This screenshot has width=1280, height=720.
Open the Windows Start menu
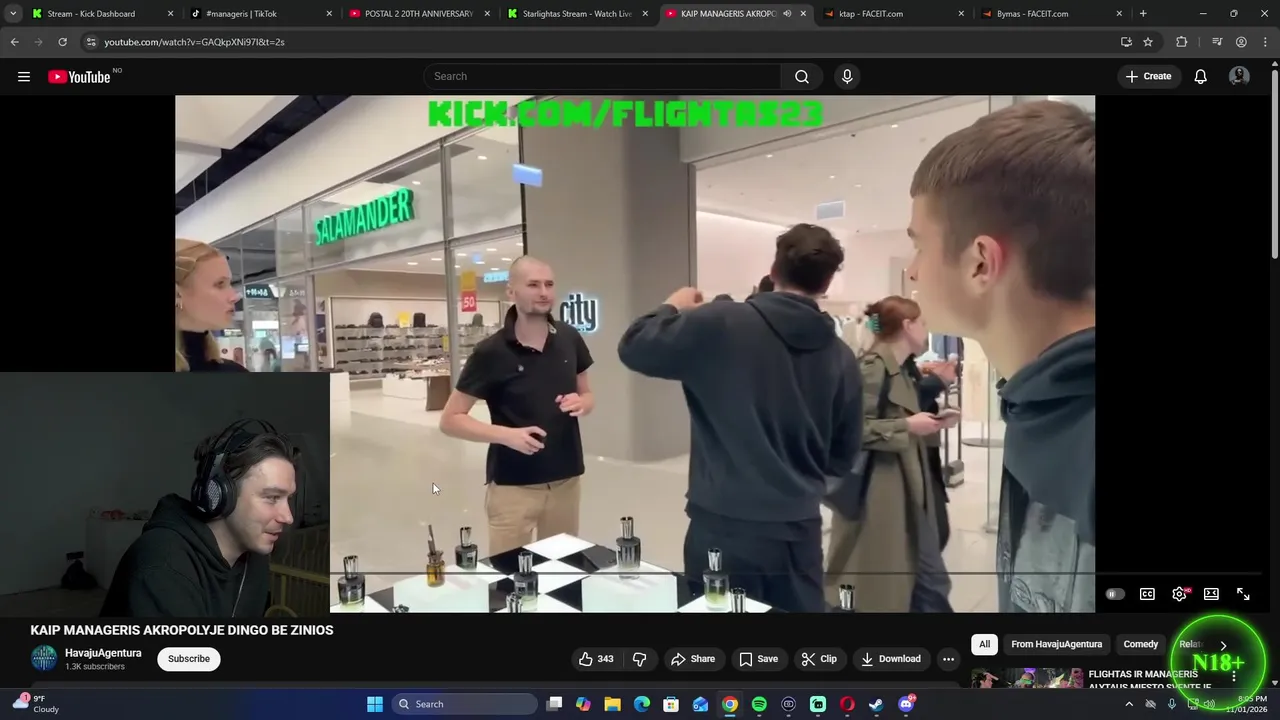tap(374, 704)
